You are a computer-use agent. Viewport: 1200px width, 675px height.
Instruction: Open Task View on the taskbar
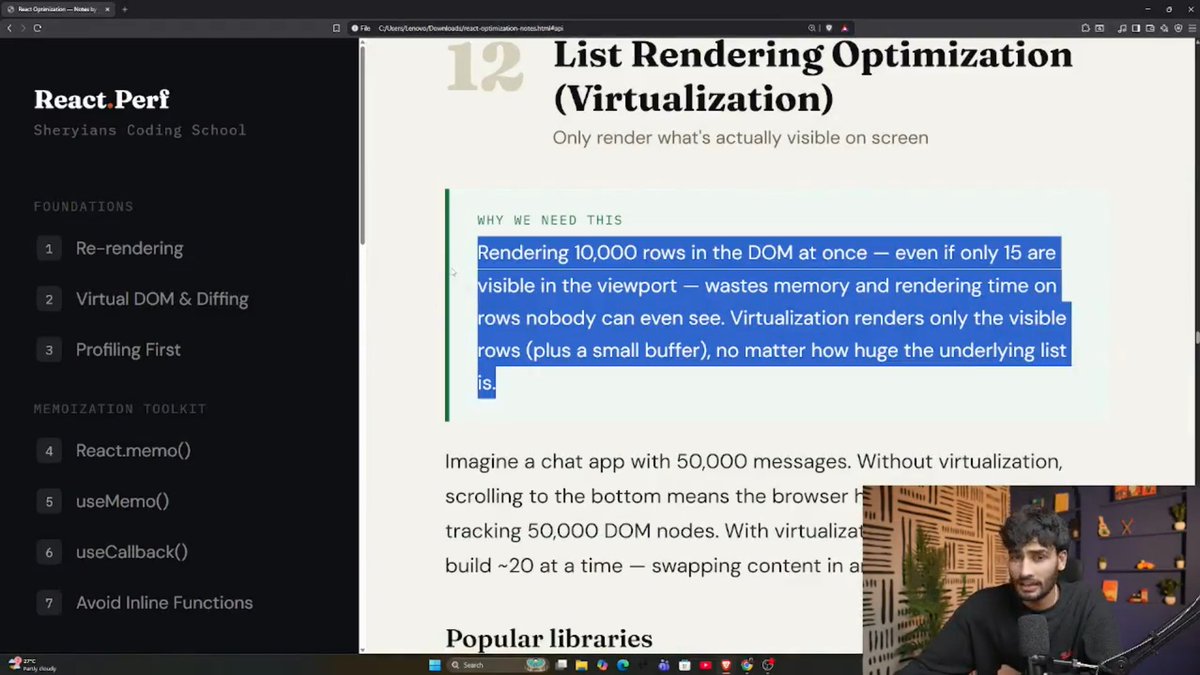[562, 665]
